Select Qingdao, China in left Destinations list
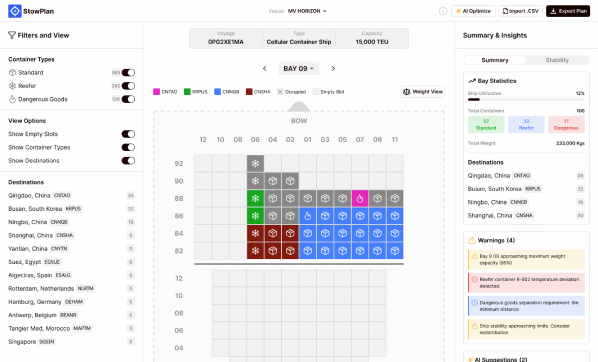The height and width of the screenshot is (362, 598). pos(71,195)
